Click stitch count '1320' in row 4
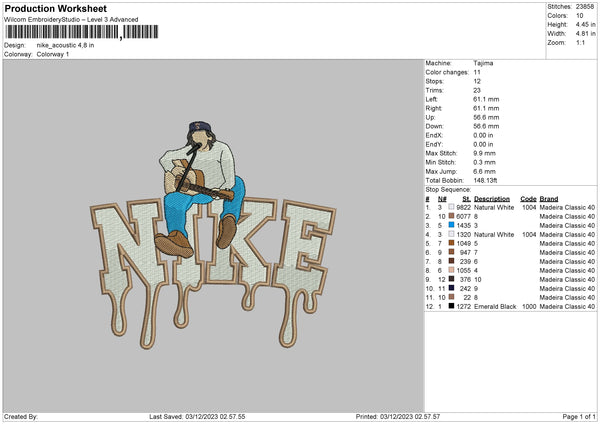The height and width of the screenshot is (424, 600). click(x=463, y=234)
